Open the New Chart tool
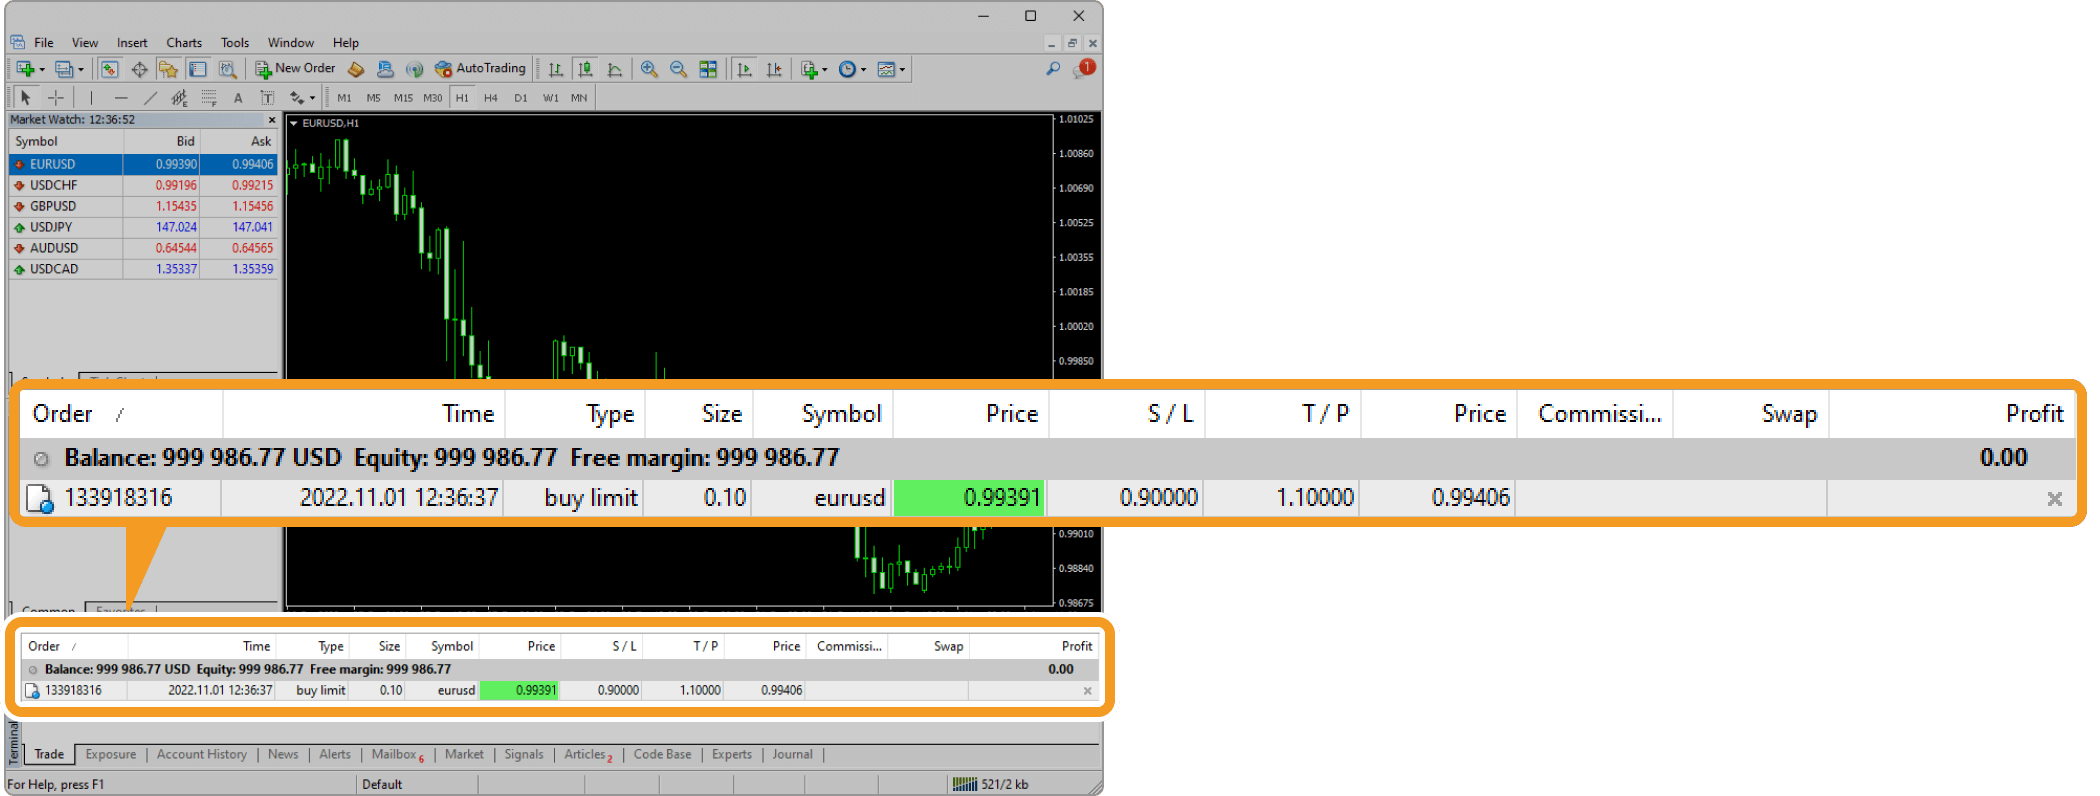The height and width of the screenshot is (796, 2100). [25, 69]
